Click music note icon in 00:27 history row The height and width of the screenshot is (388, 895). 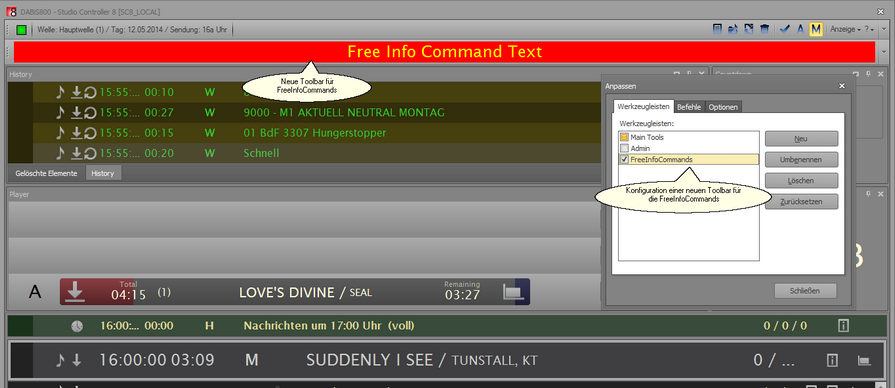pos(61,112)
